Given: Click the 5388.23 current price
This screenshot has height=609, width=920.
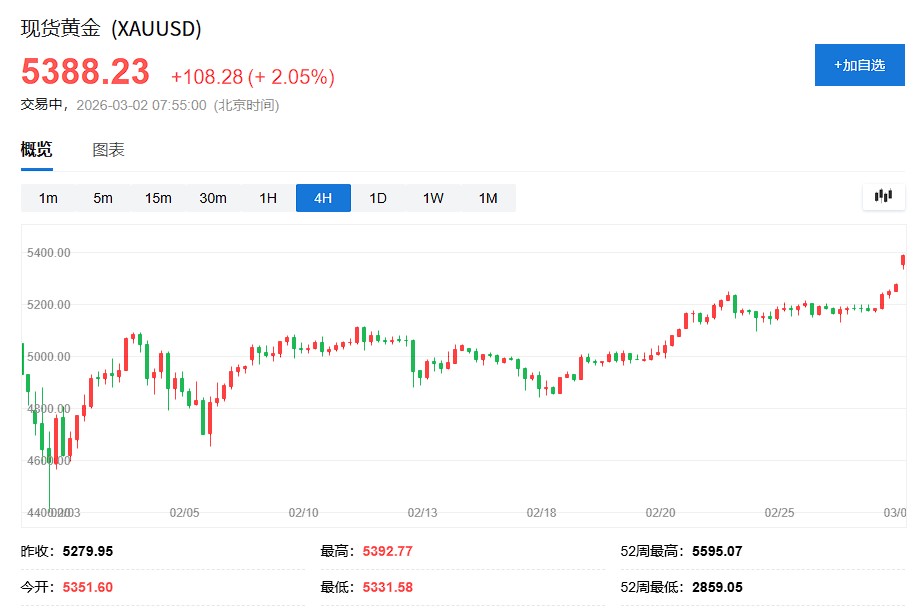Looking at the screenshot, I should click(86, 72).
